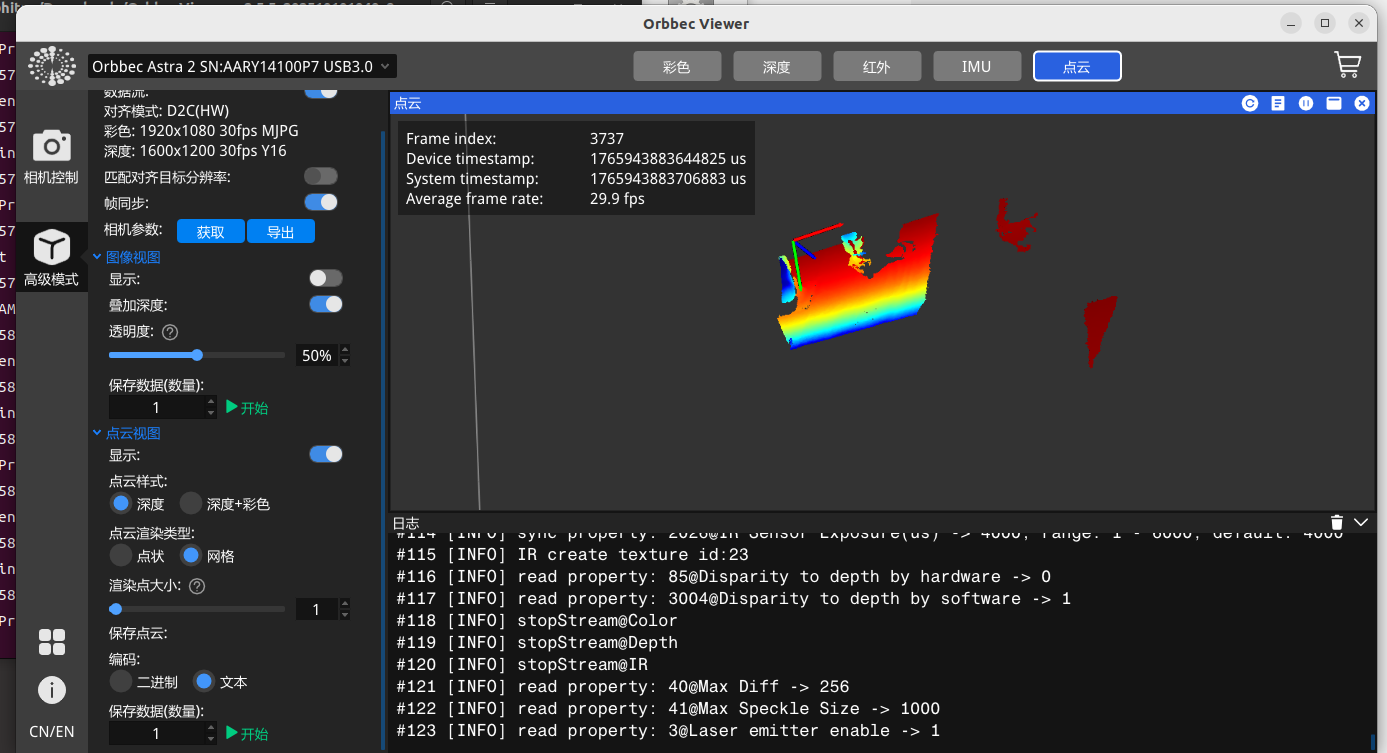Increase the 透明度 percent with the up arrow

click(345, 350)
